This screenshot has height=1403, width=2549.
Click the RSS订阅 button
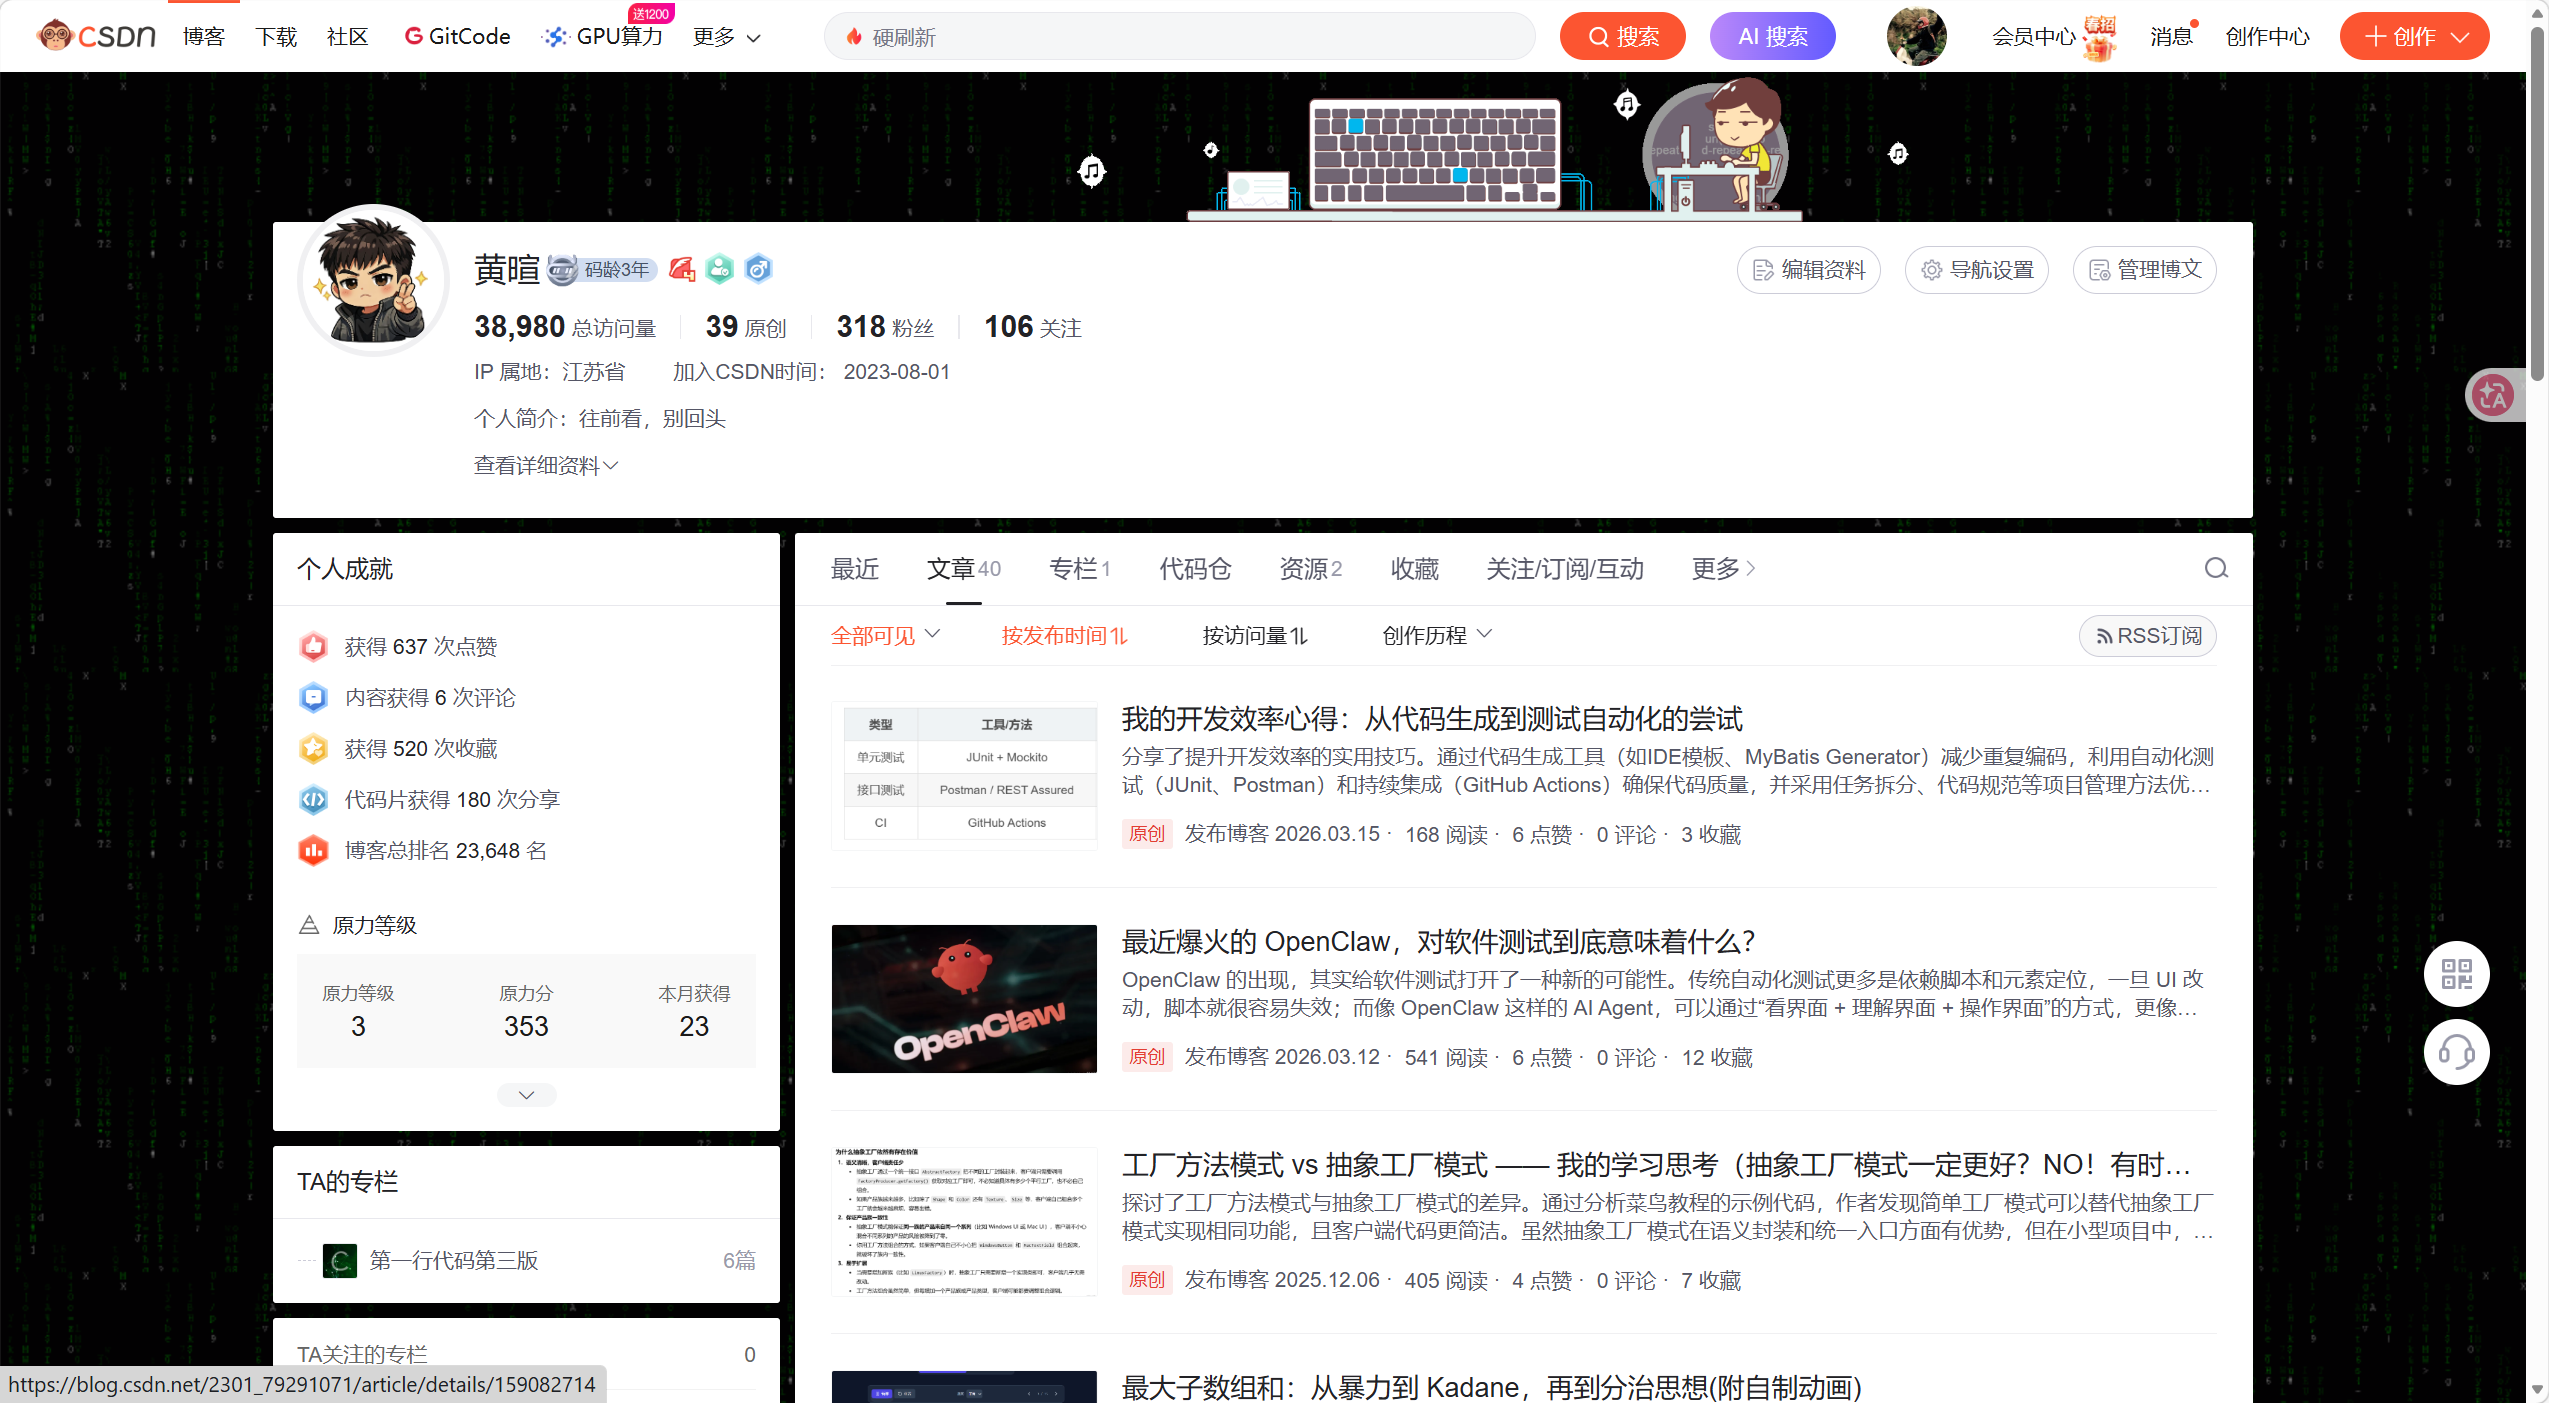tap(2147, 636)
